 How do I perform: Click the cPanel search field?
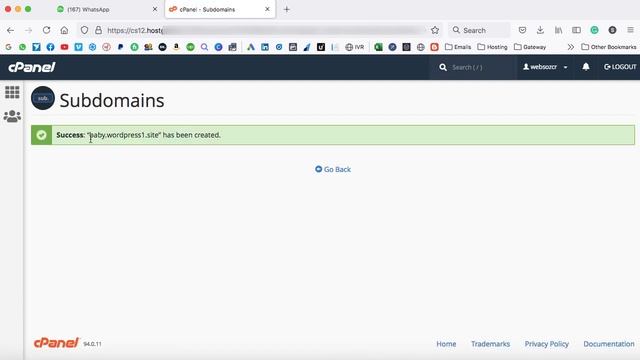tap(473, 67)
